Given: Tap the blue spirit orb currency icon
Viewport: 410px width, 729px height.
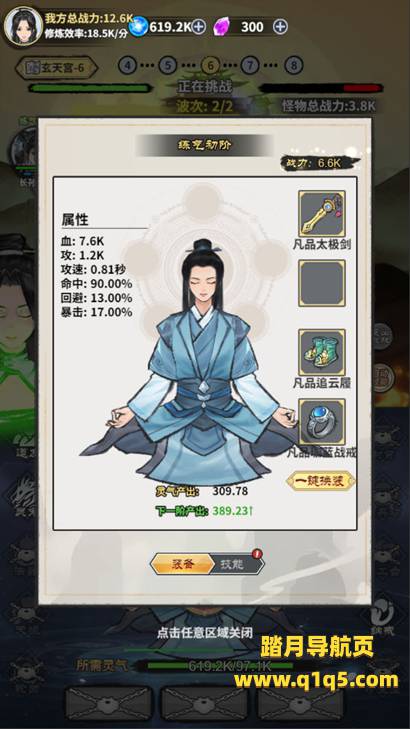Looking at the screenshot, I should 138,27.
